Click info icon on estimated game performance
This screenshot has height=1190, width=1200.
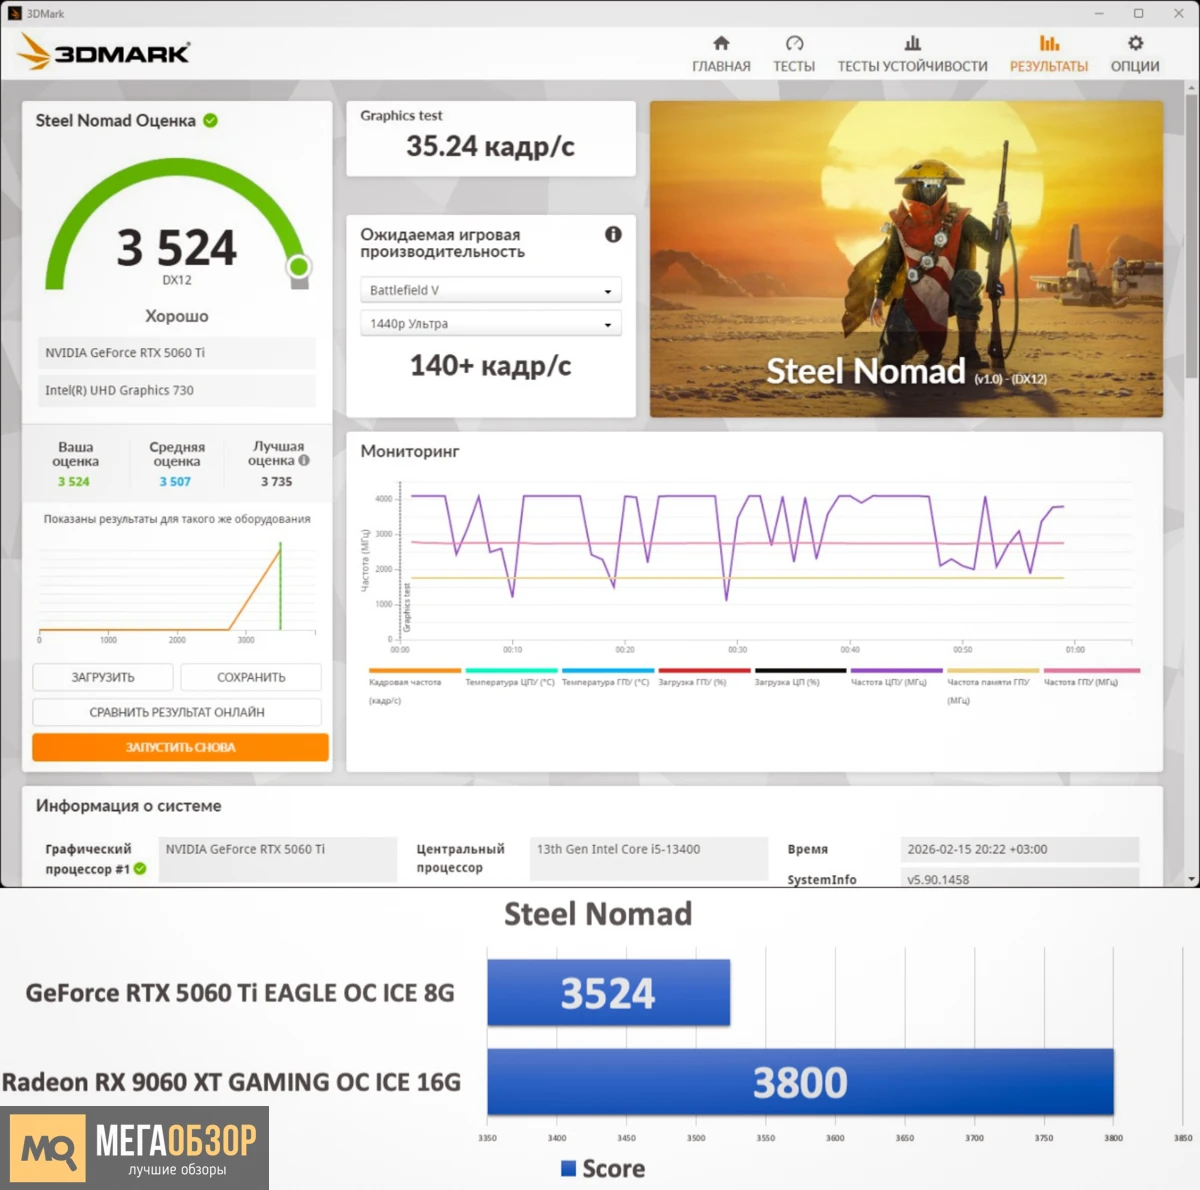(x=613, y=234)
